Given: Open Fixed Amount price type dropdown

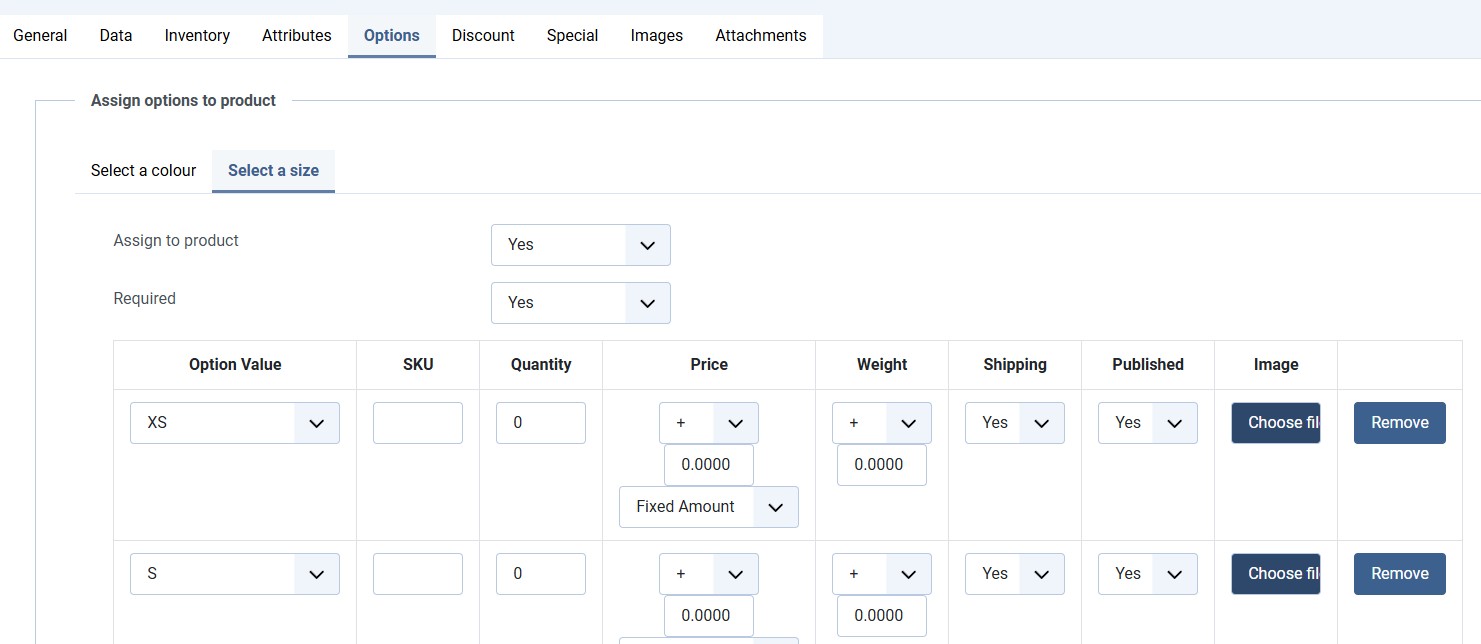Looking at the screenshot, I should (x=708, y=507).
